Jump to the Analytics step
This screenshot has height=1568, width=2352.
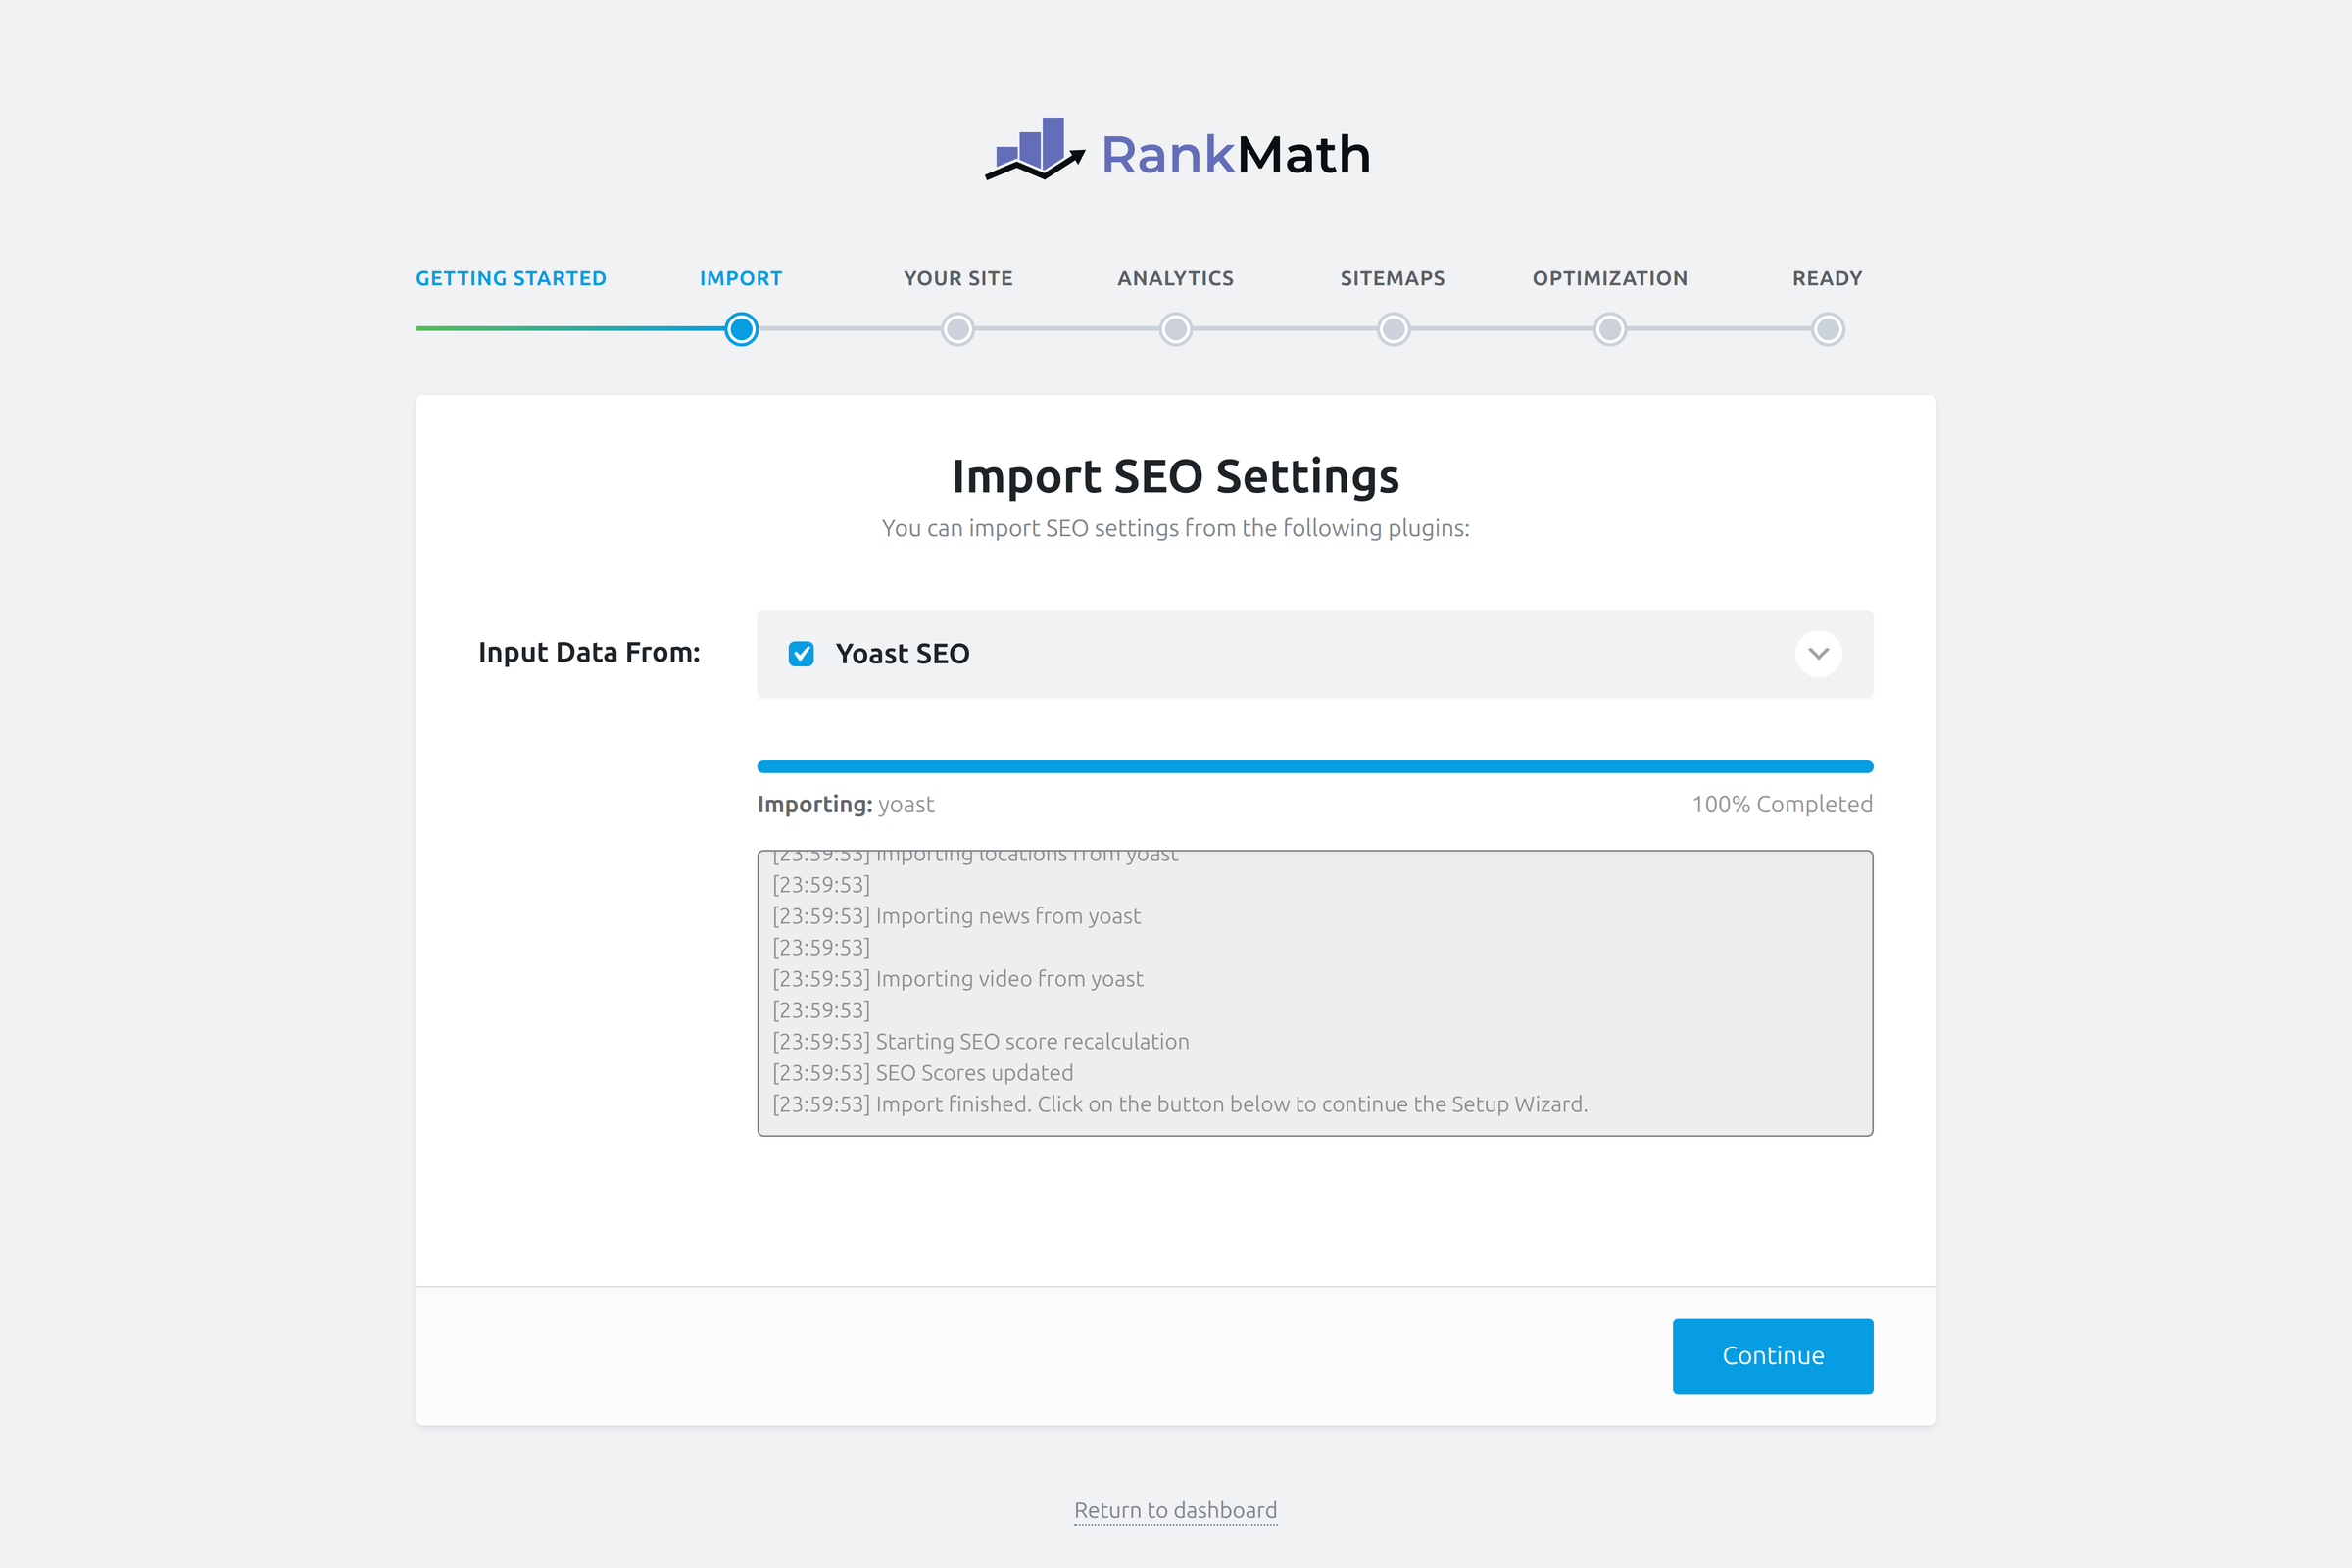tap(1175, 278)
